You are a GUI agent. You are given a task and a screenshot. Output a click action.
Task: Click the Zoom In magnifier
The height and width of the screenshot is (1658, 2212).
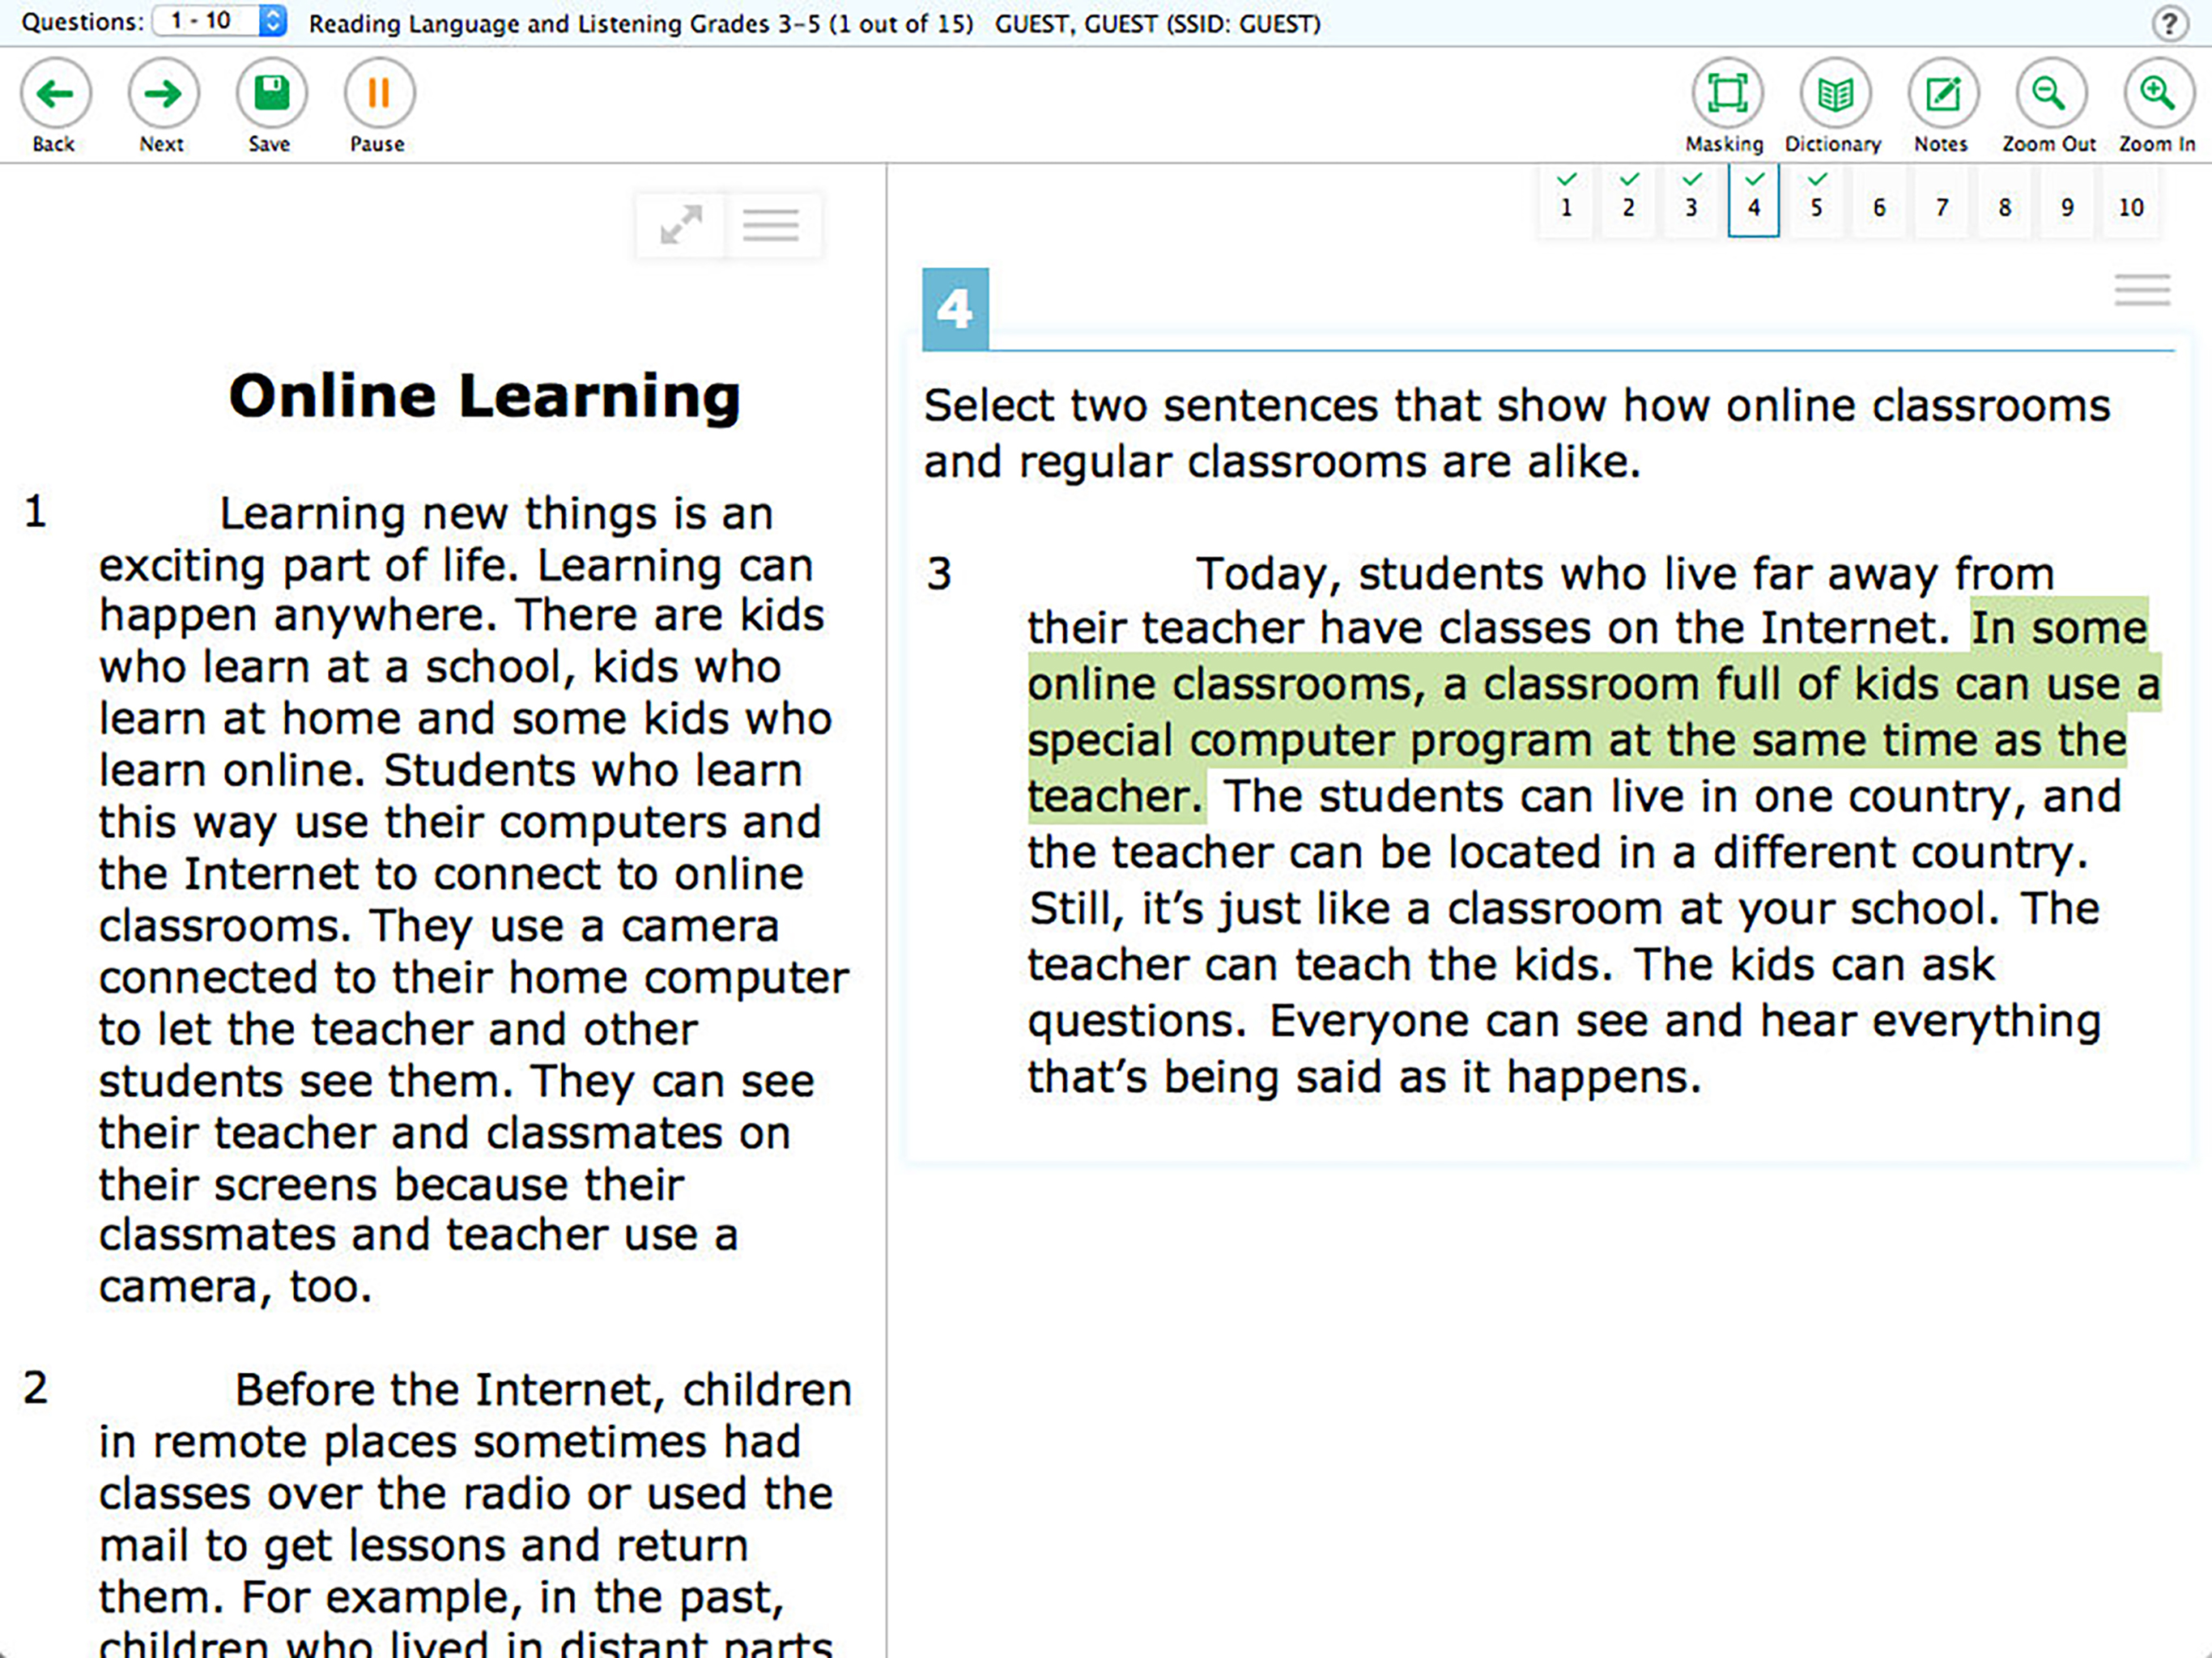(2159, 94)
